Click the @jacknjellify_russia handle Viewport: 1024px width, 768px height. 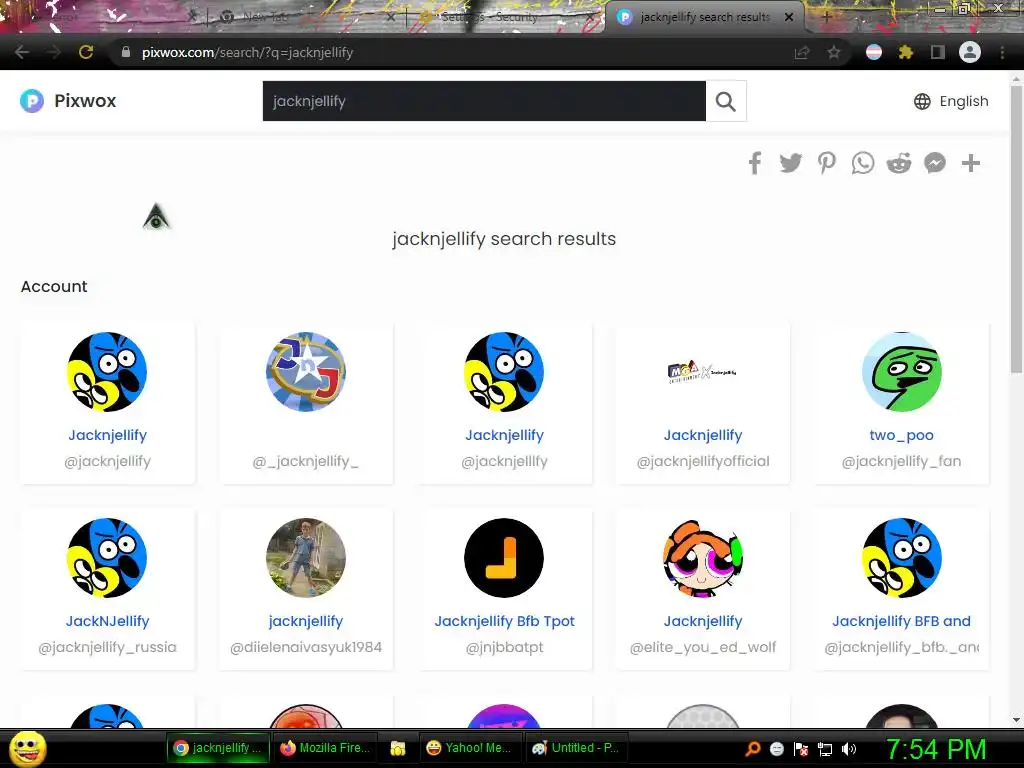(x=107, y=647)
